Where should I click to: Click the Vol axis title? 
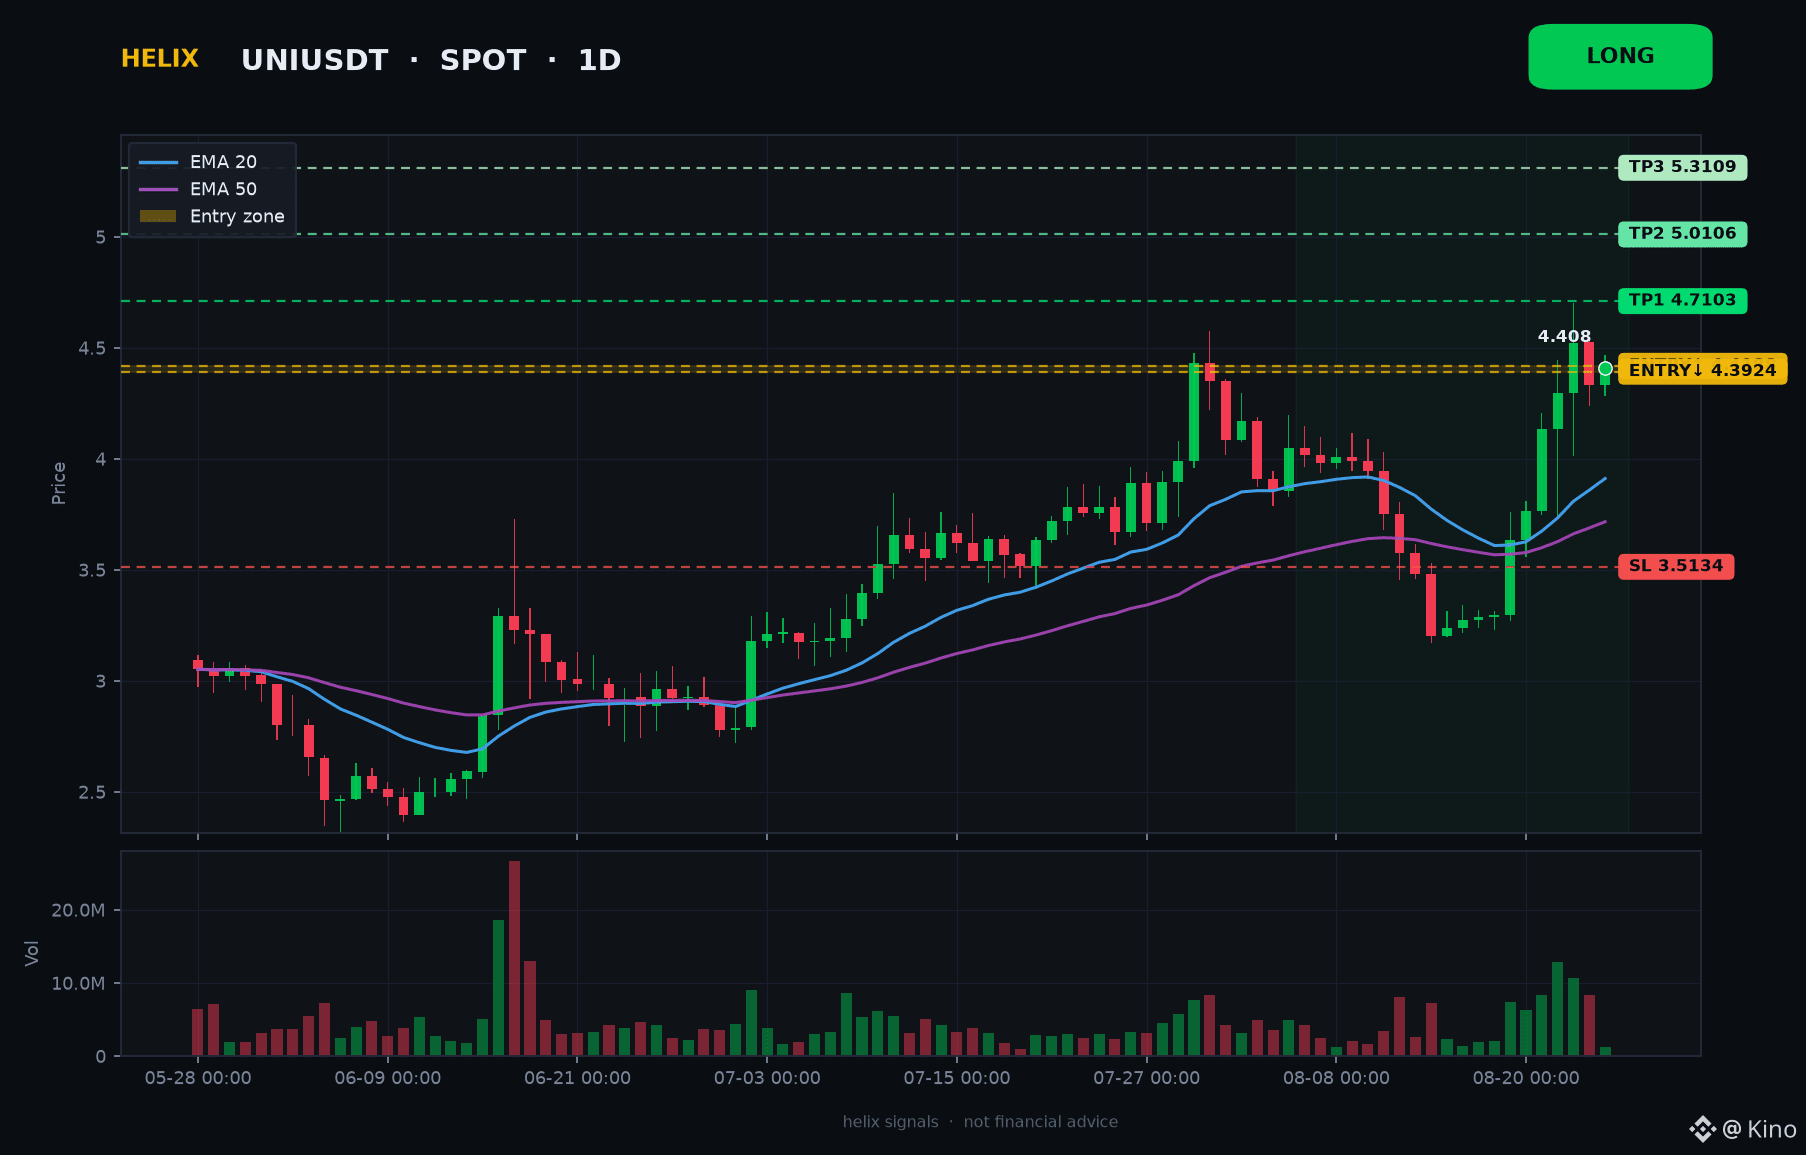point(32,953)
